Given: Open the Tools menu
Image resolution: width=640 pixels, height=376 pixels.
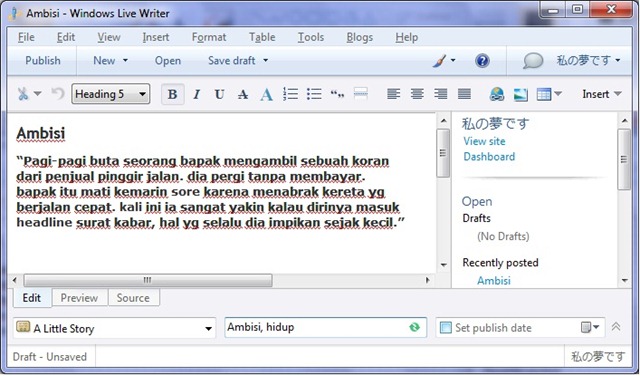Looking at the screenshot, I should pyautogui.click(x=311, y=37).
